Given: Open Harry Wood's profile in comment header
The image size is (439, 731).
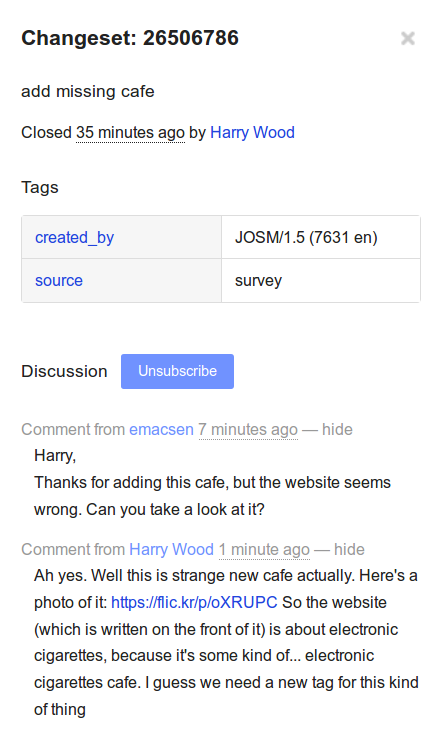Looking at the screenshot, I should click(x=171, y=549).
